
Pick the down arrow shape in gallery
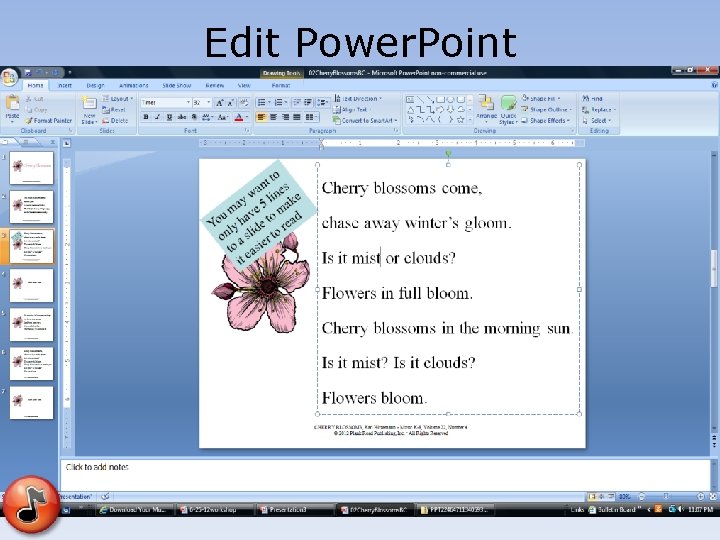coord(450,110)
